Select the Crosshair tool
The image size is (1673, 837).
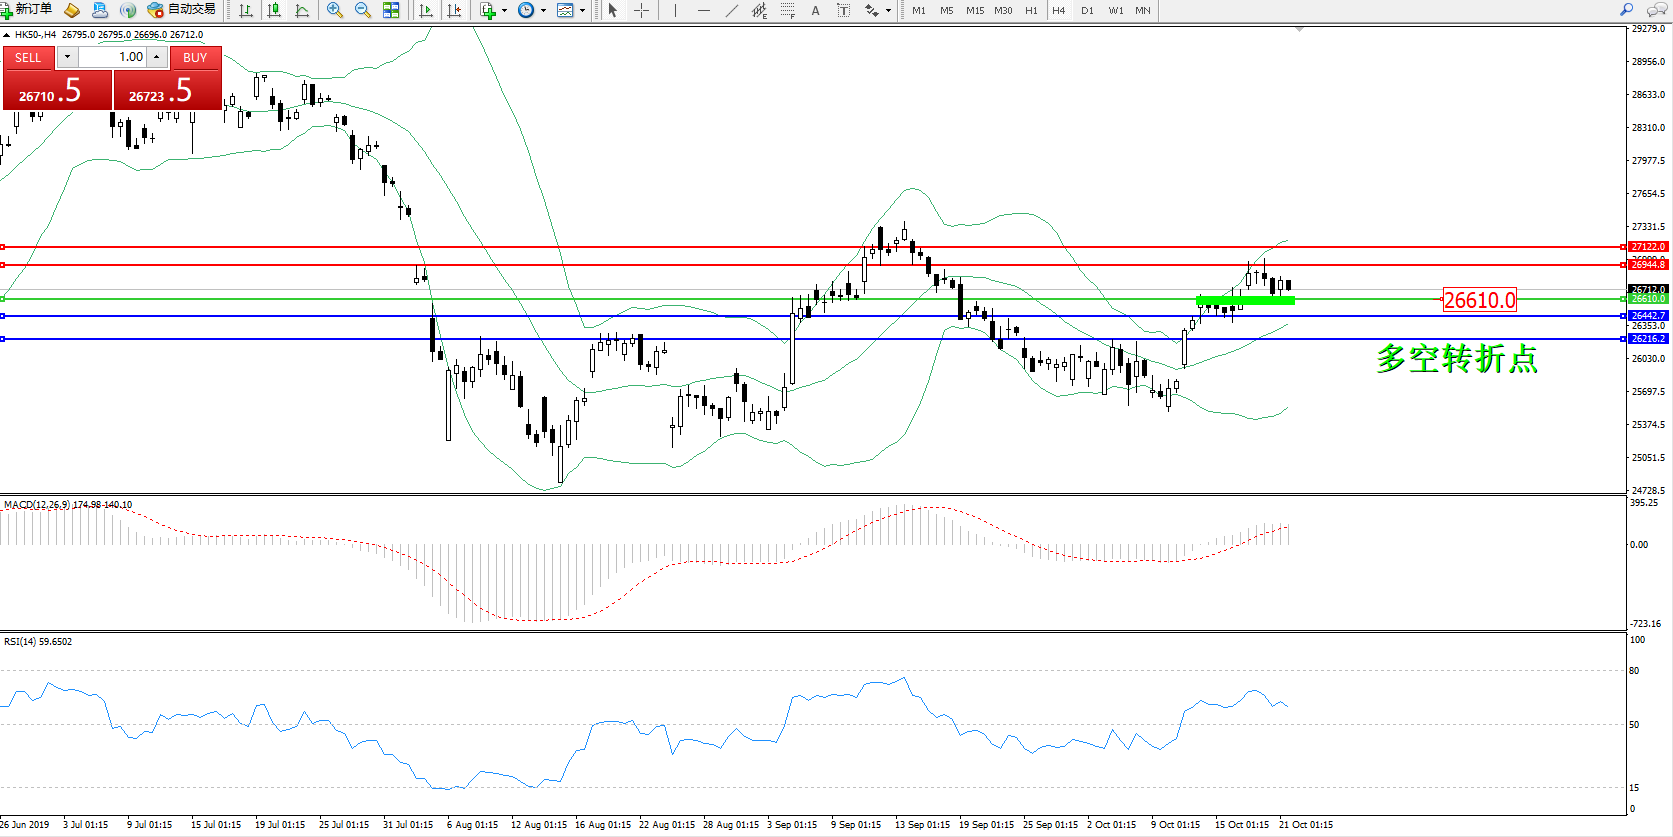click(x=642, y=10)
